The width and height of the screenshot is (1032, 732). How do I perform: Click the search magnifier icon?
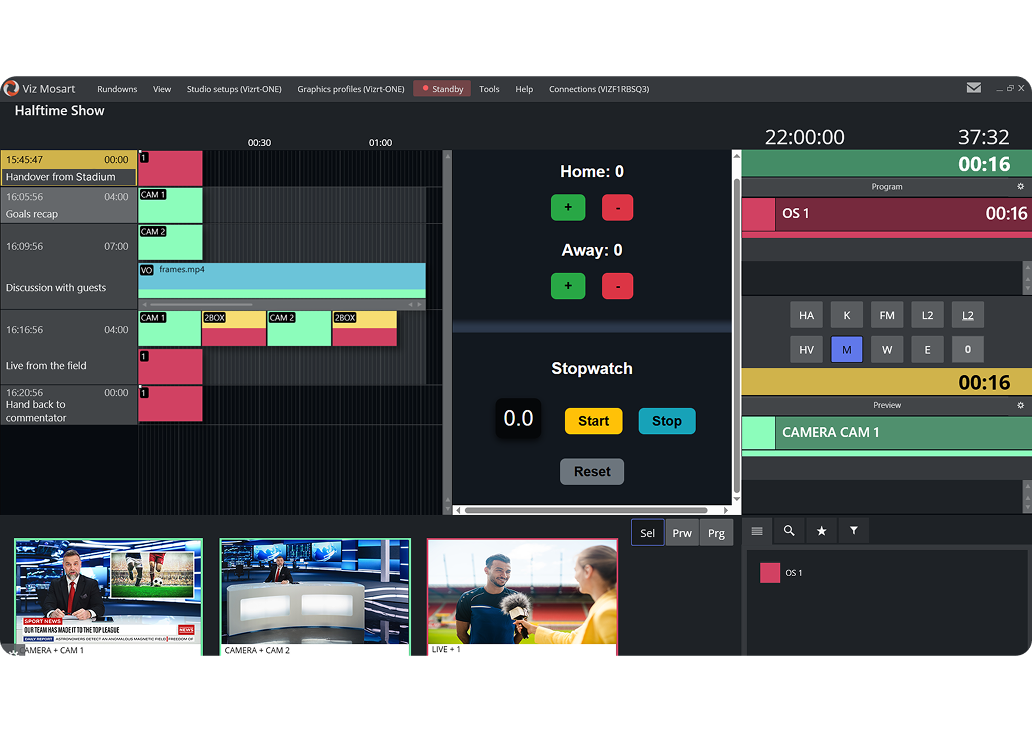[788, 531]
